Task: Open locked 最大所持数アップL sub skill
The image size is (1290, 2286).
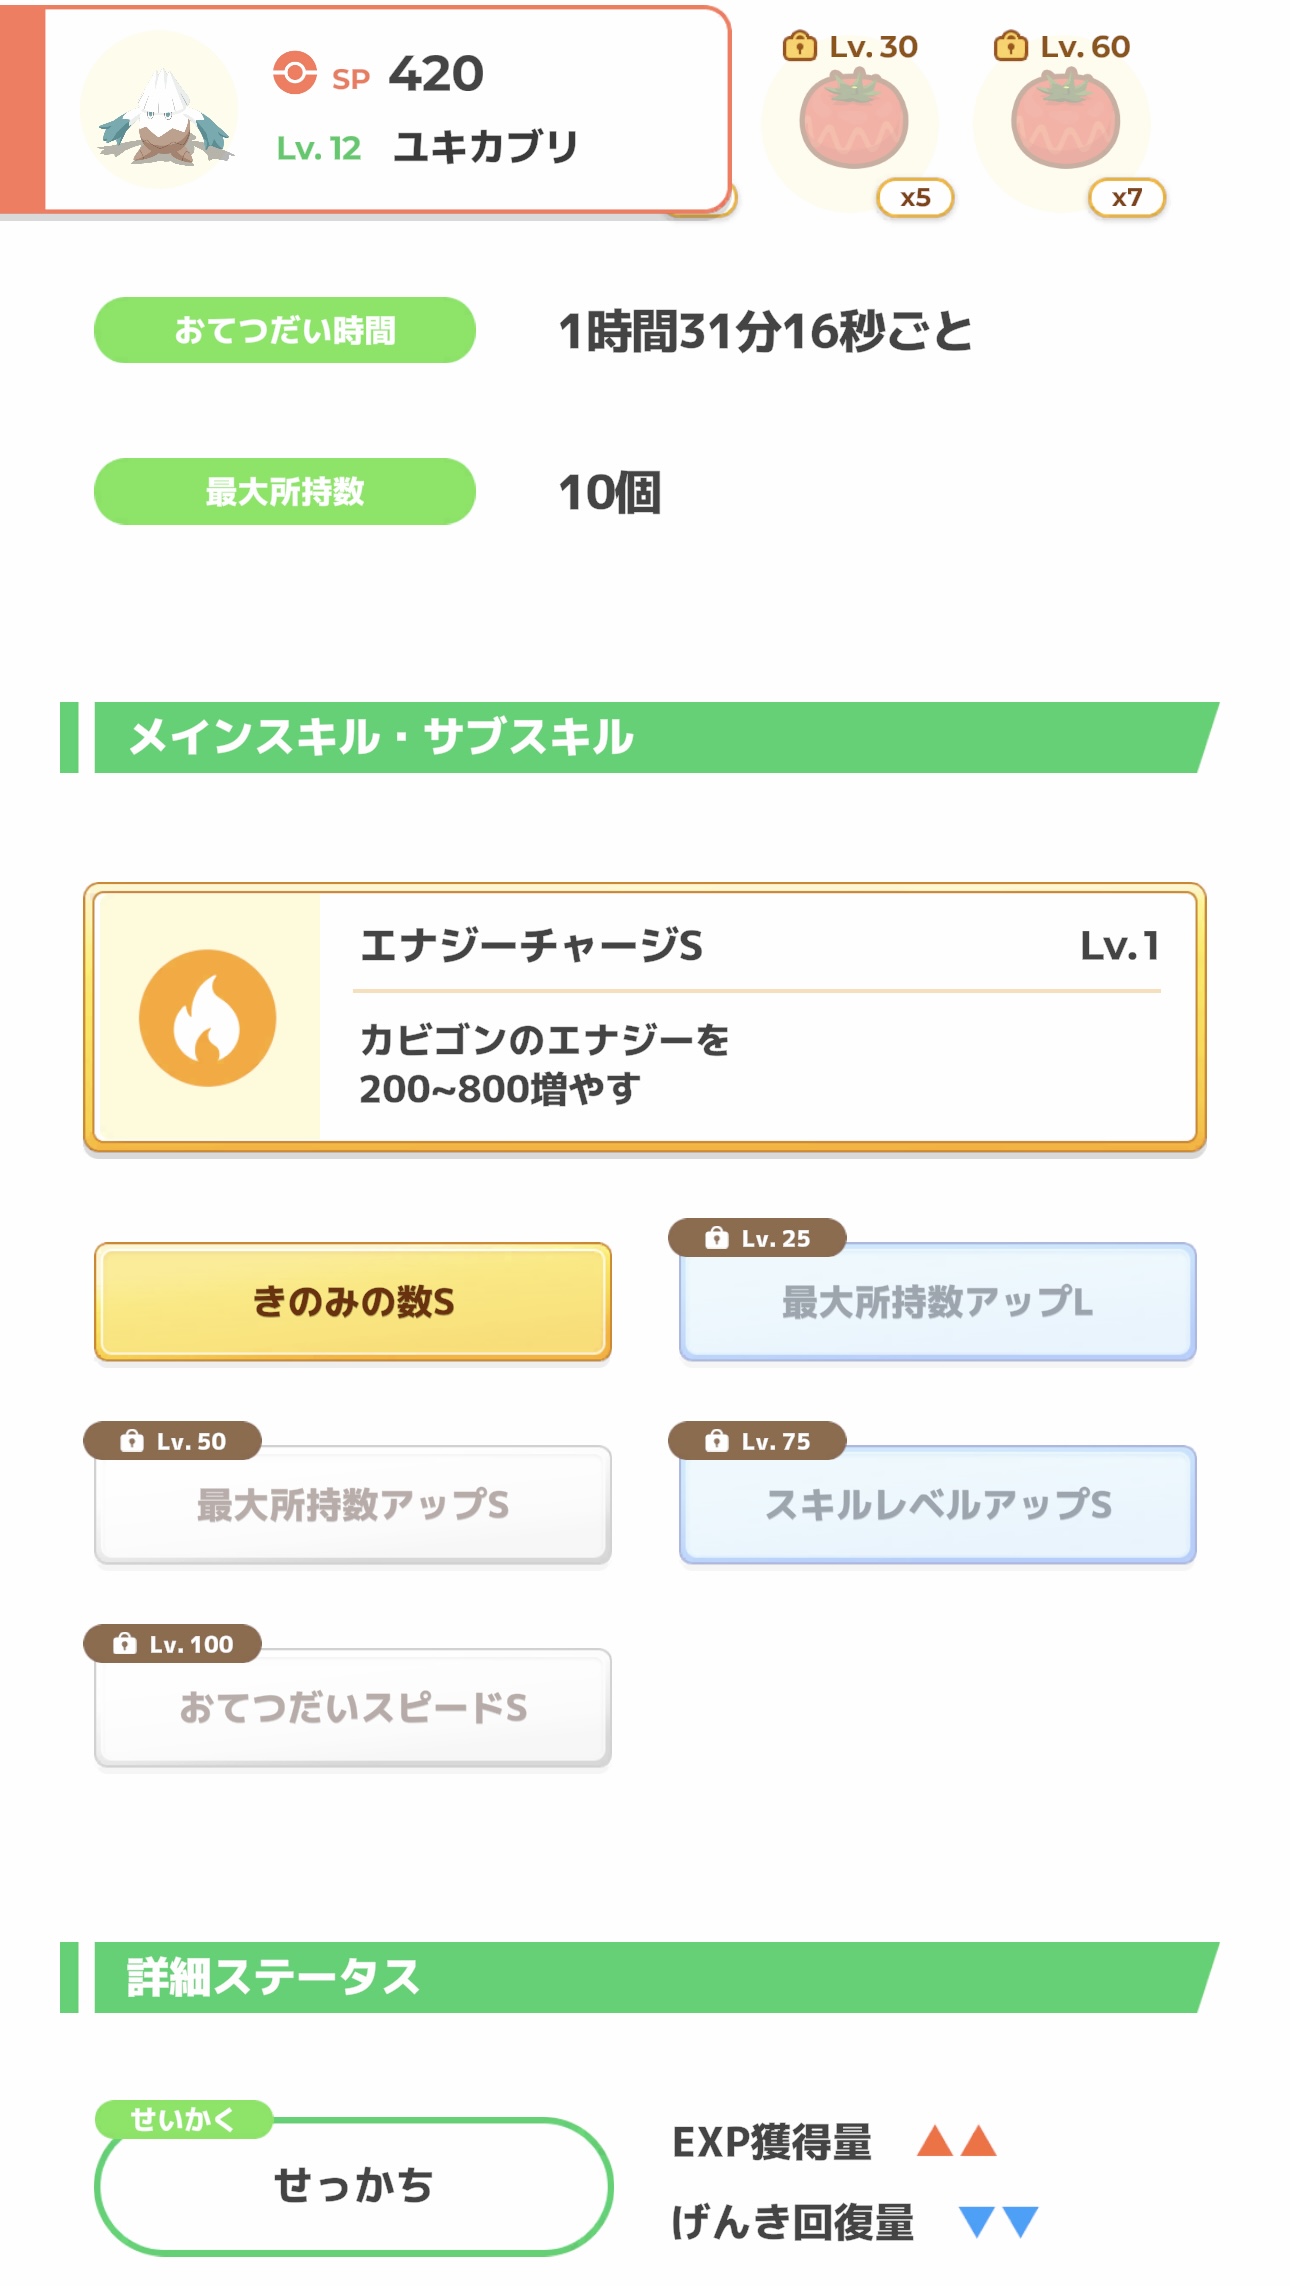Action: click(937, 1302)
